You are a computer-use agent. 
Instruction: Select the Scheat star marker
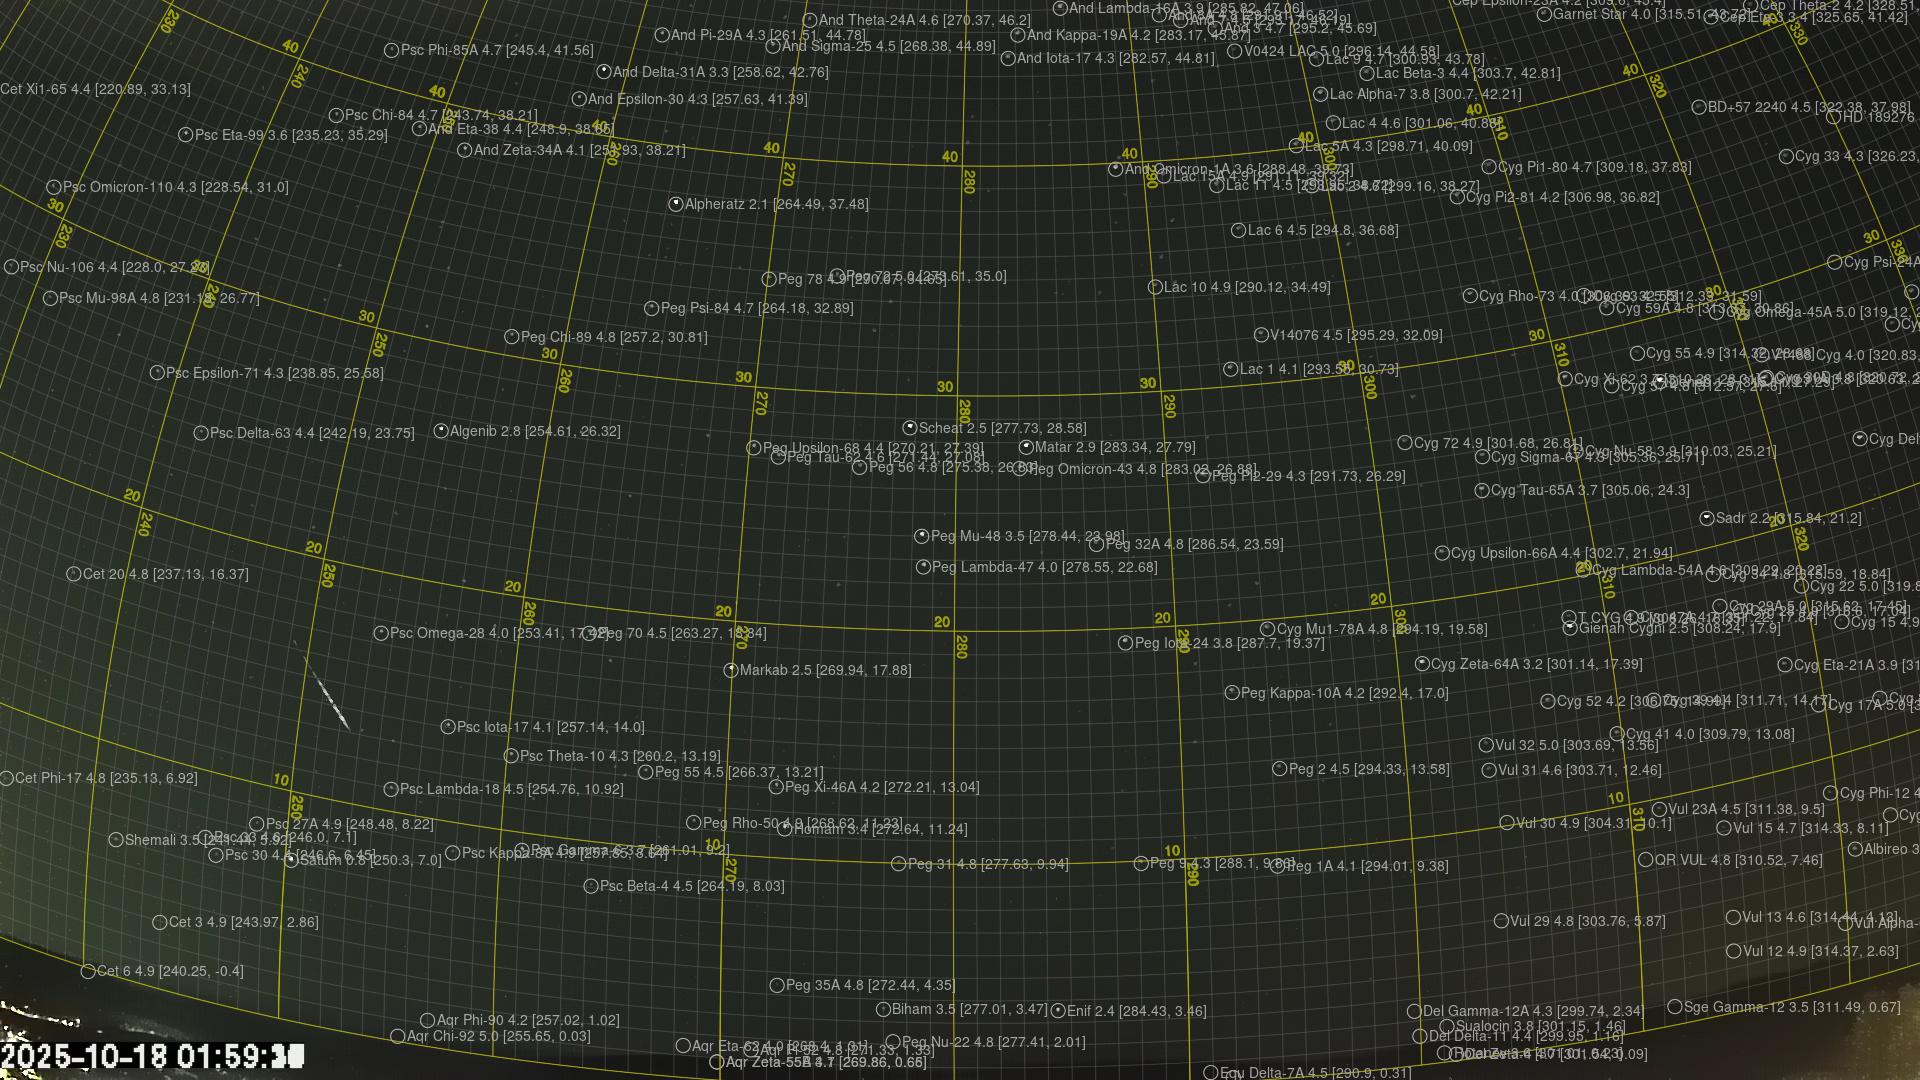(910, 428)
